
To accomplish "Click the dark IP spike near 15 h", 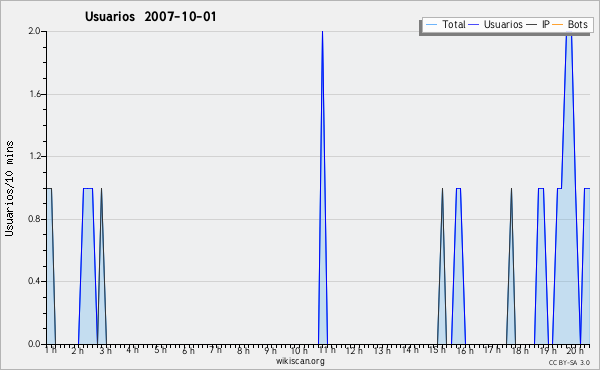I will (x=442, y=266).
